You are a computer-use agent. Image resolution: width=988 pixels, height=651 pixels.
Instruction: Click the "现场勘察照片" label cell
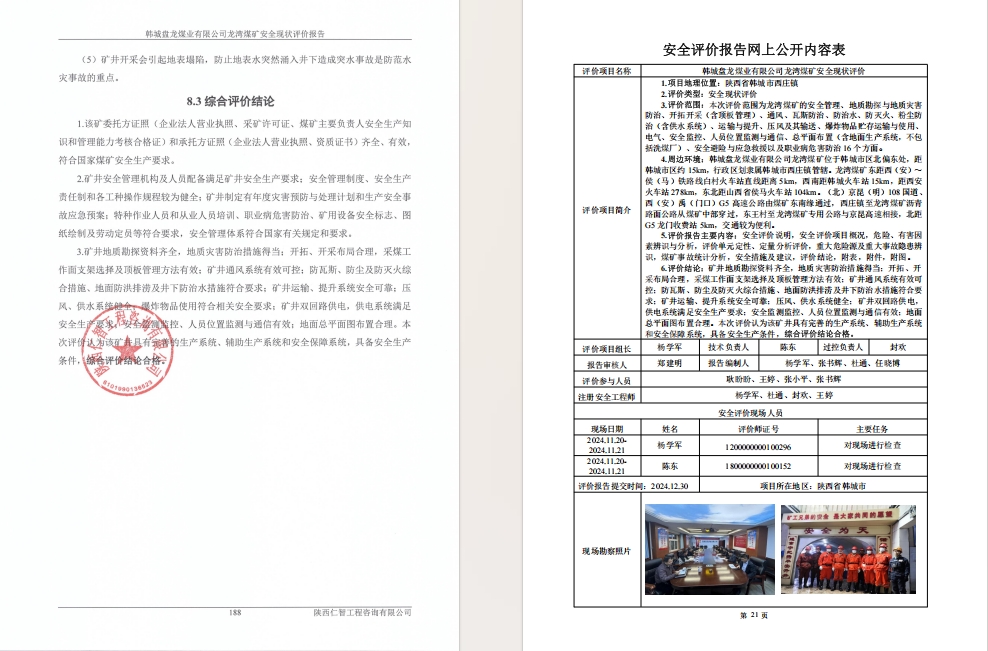607,551
